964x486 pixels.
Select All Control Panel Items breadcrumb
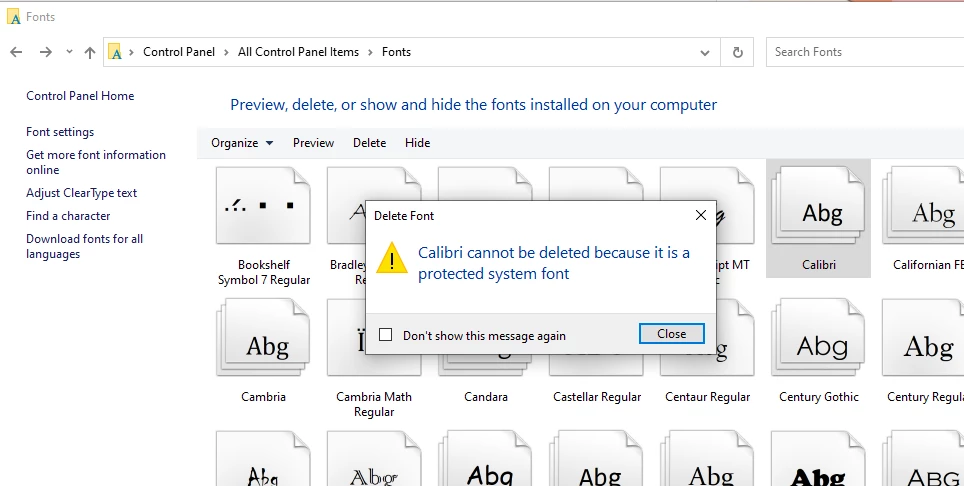298,52
